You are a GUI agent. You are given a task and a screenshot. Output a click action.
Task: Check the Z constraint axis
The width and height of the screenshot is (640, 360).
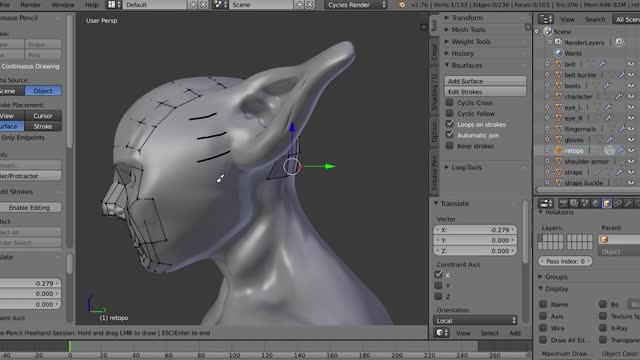tap(438, 296)
